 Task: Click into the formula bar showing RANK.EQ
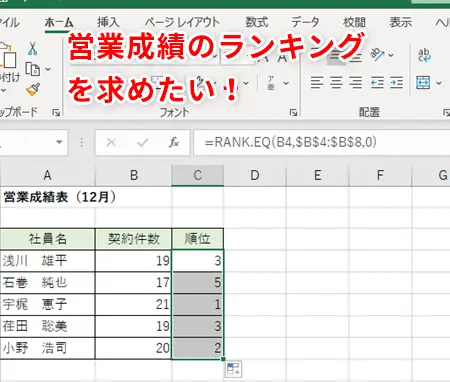(322, 143)
